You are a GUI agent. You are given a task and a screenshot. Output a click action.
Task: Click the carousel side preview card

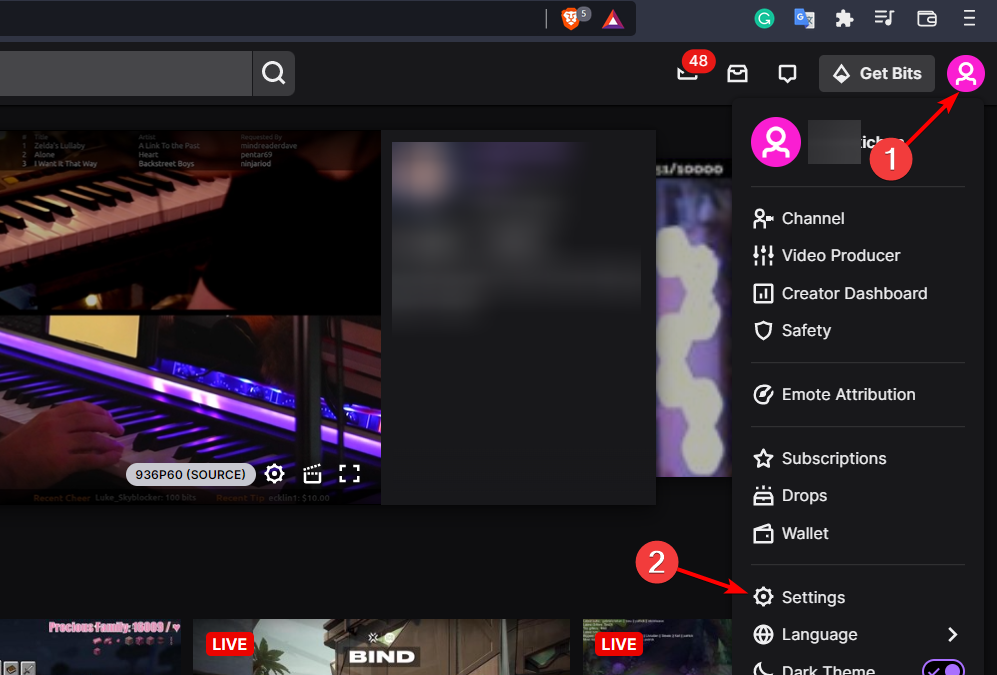694,318
